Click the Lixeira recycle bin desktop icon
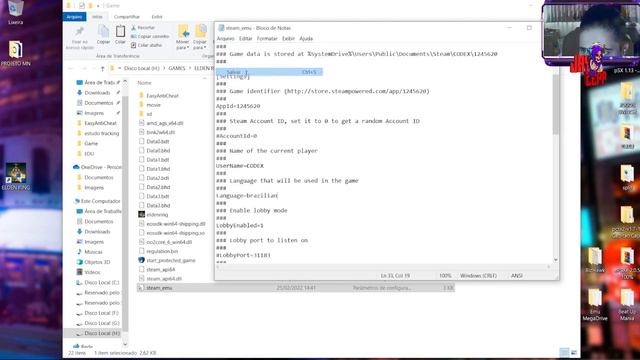 (x=16, y=12)
